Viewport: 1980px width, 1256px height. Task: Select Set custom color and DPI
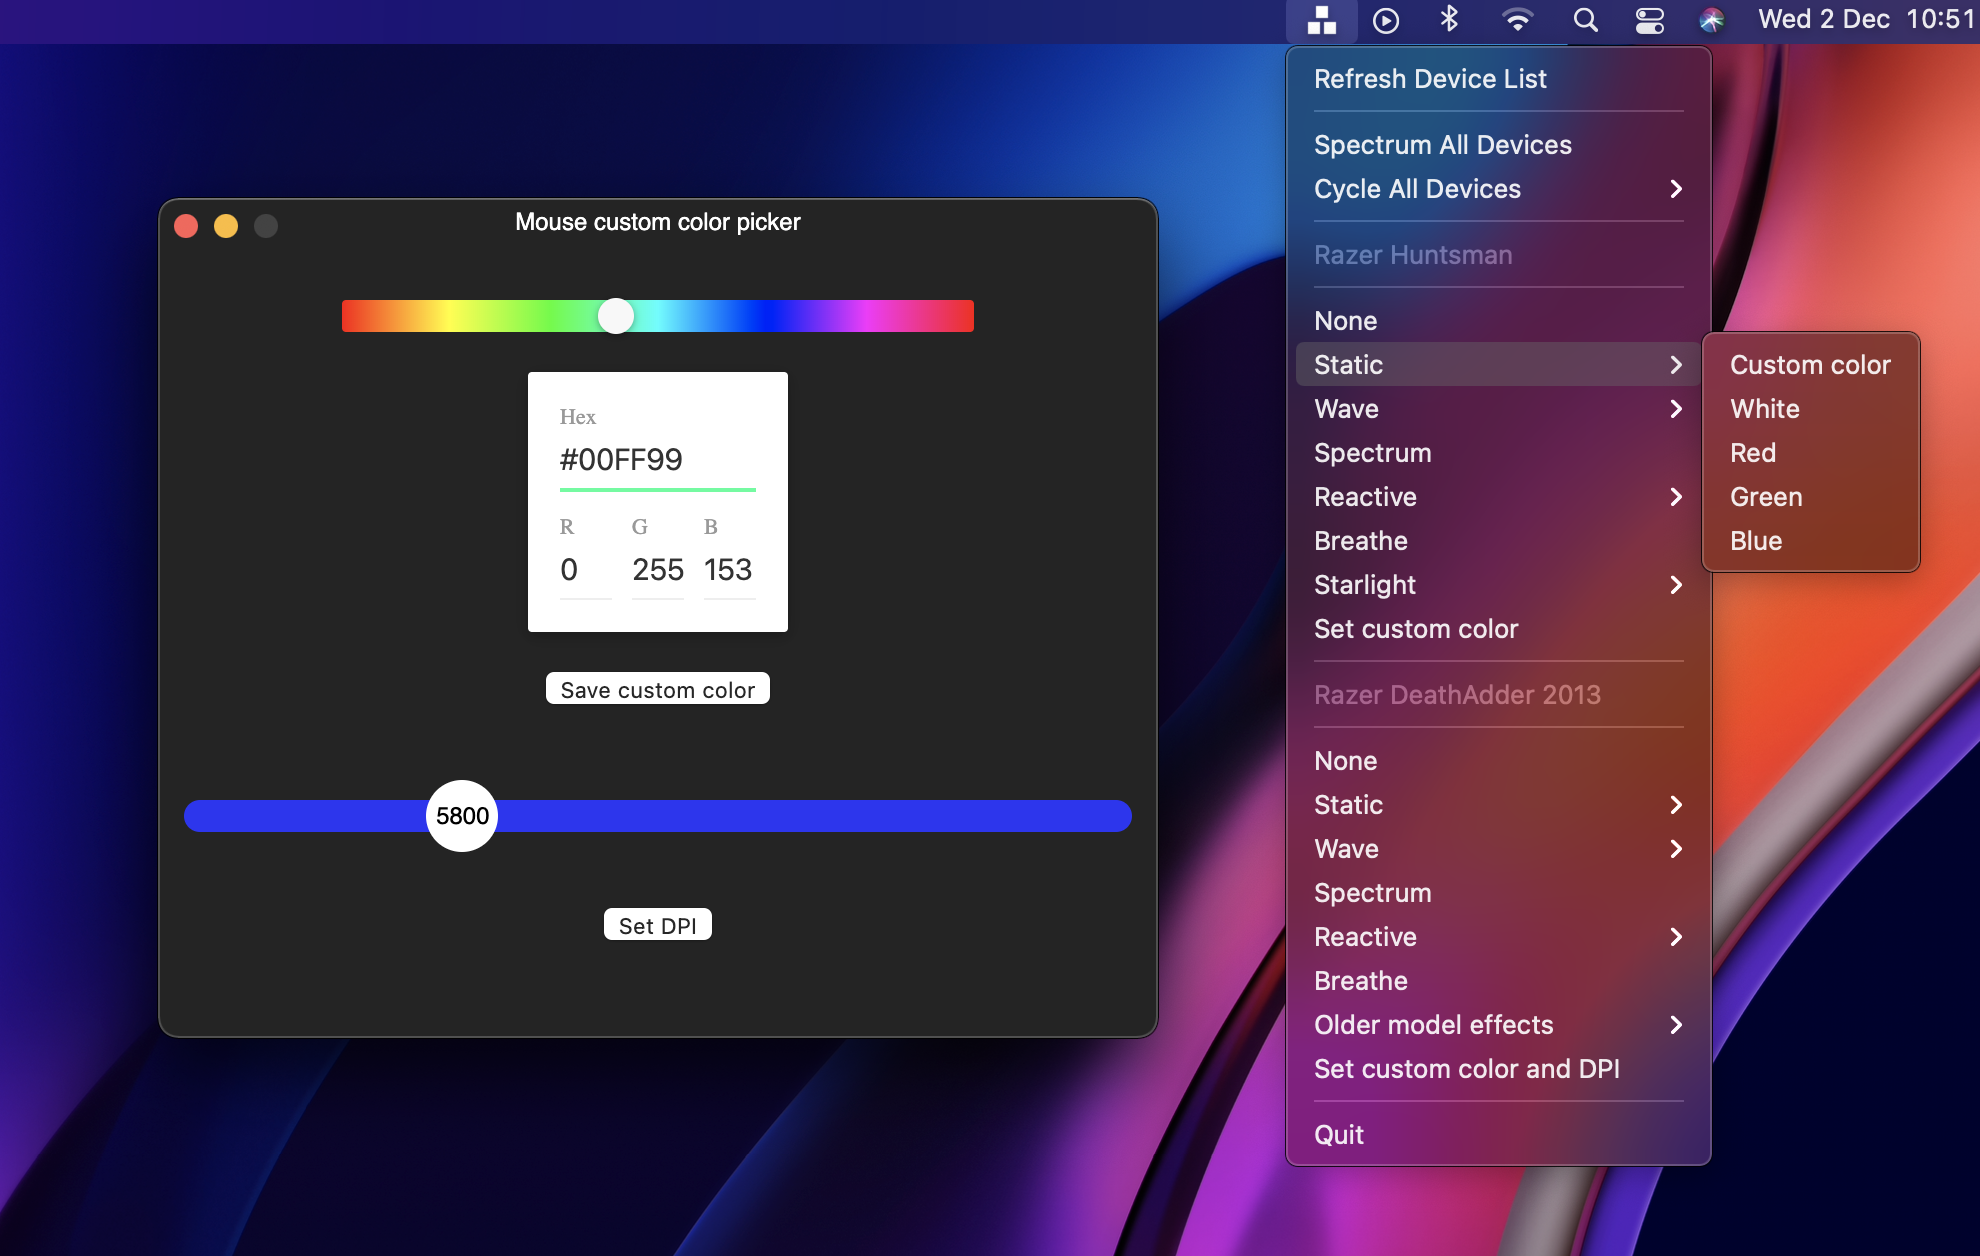tap(1466, 1069)
